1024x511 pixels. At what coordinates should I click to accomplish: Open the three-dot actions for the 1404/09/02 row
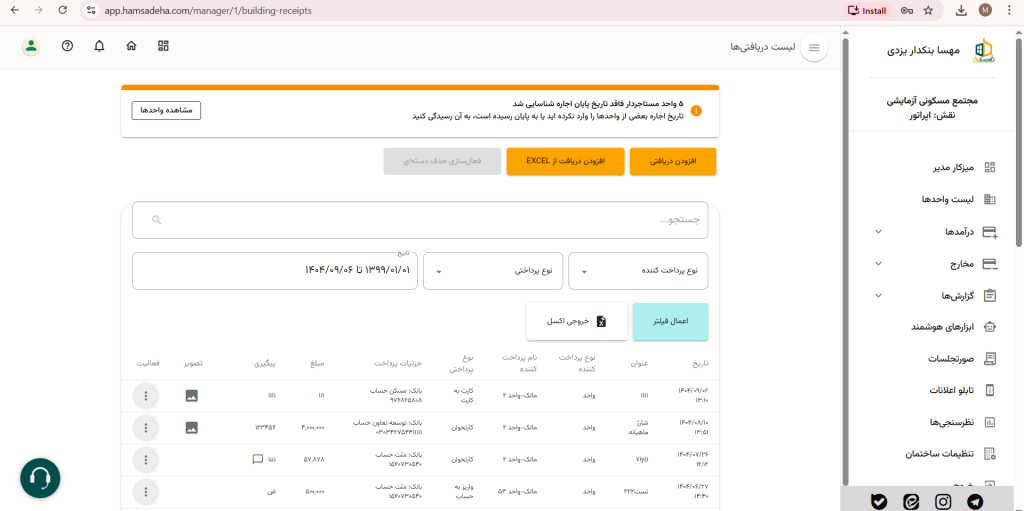click(146, 396)
